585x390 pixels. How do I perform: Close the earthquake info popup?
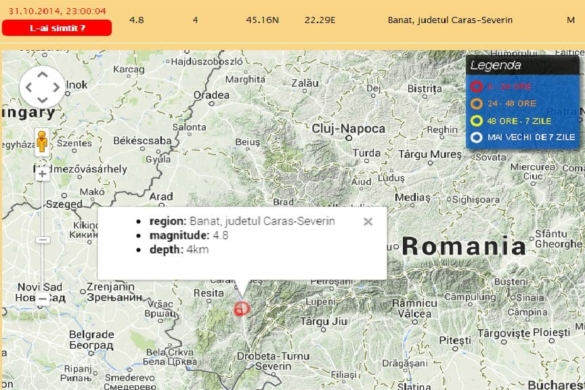tap(368, 222)
